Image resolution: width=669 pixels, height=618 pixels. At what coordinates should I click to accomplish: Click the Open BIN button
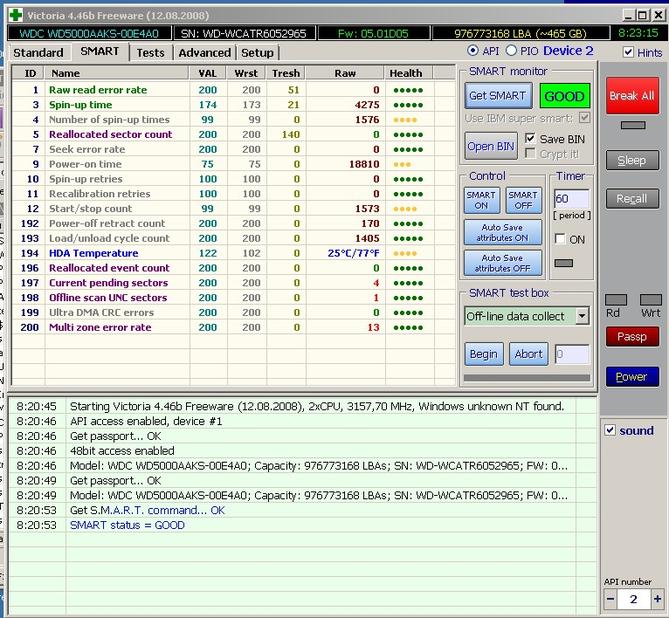[491, 146]
